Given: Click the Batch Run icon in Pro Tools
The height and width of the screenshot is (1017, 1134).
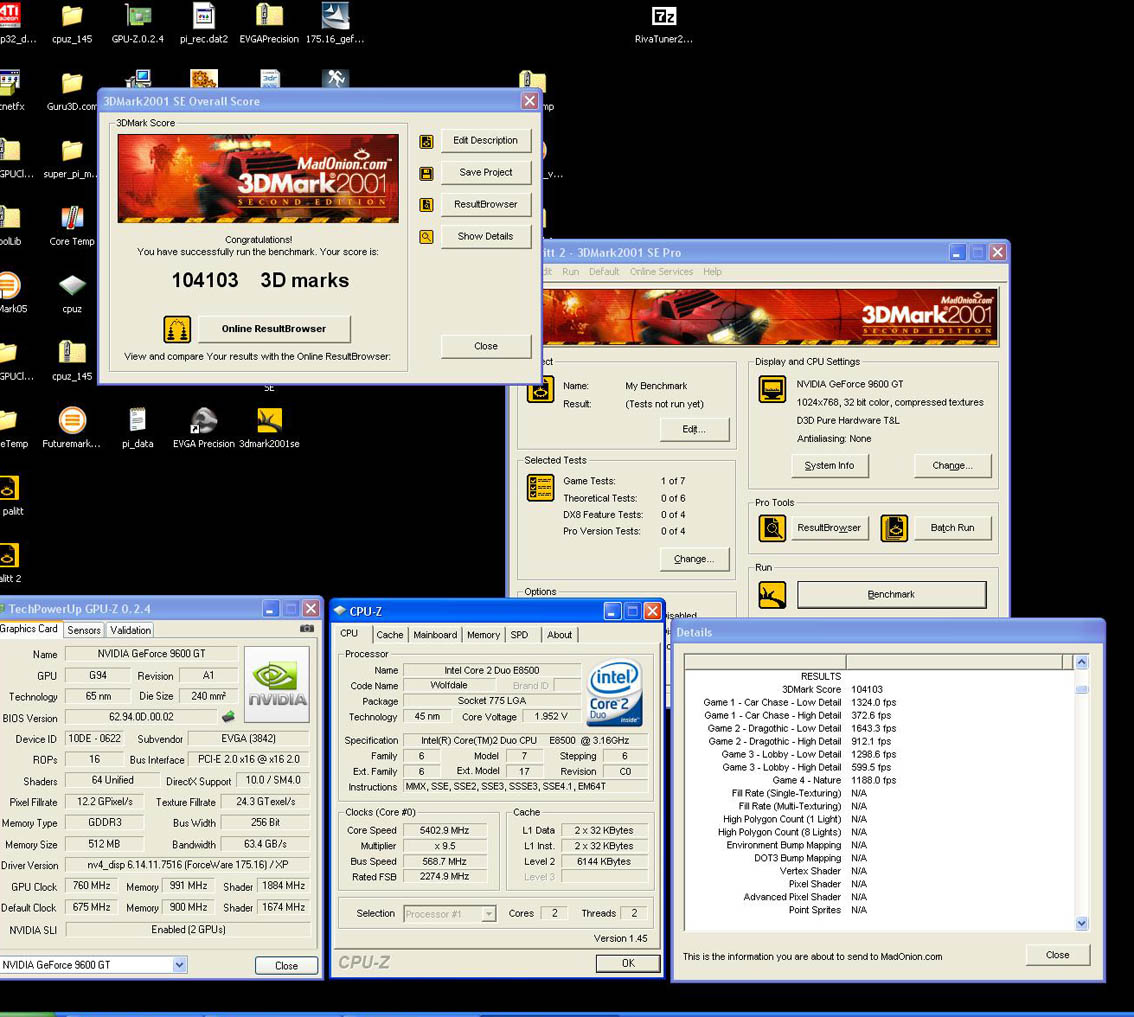Looking at the screenshot, I should (x=894, y=528).
